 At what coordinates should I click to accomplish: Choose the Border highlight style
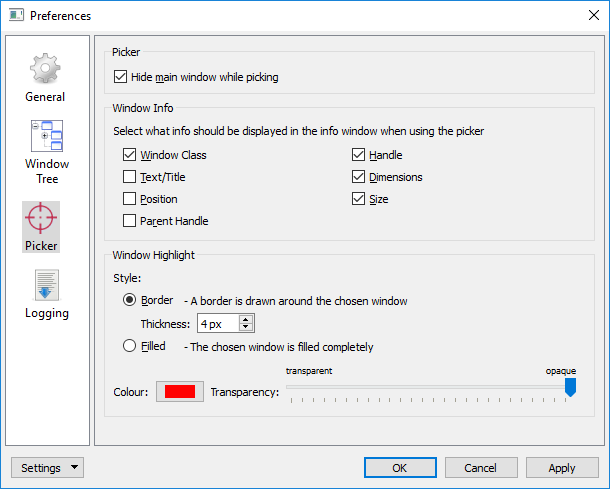[129, 300]
